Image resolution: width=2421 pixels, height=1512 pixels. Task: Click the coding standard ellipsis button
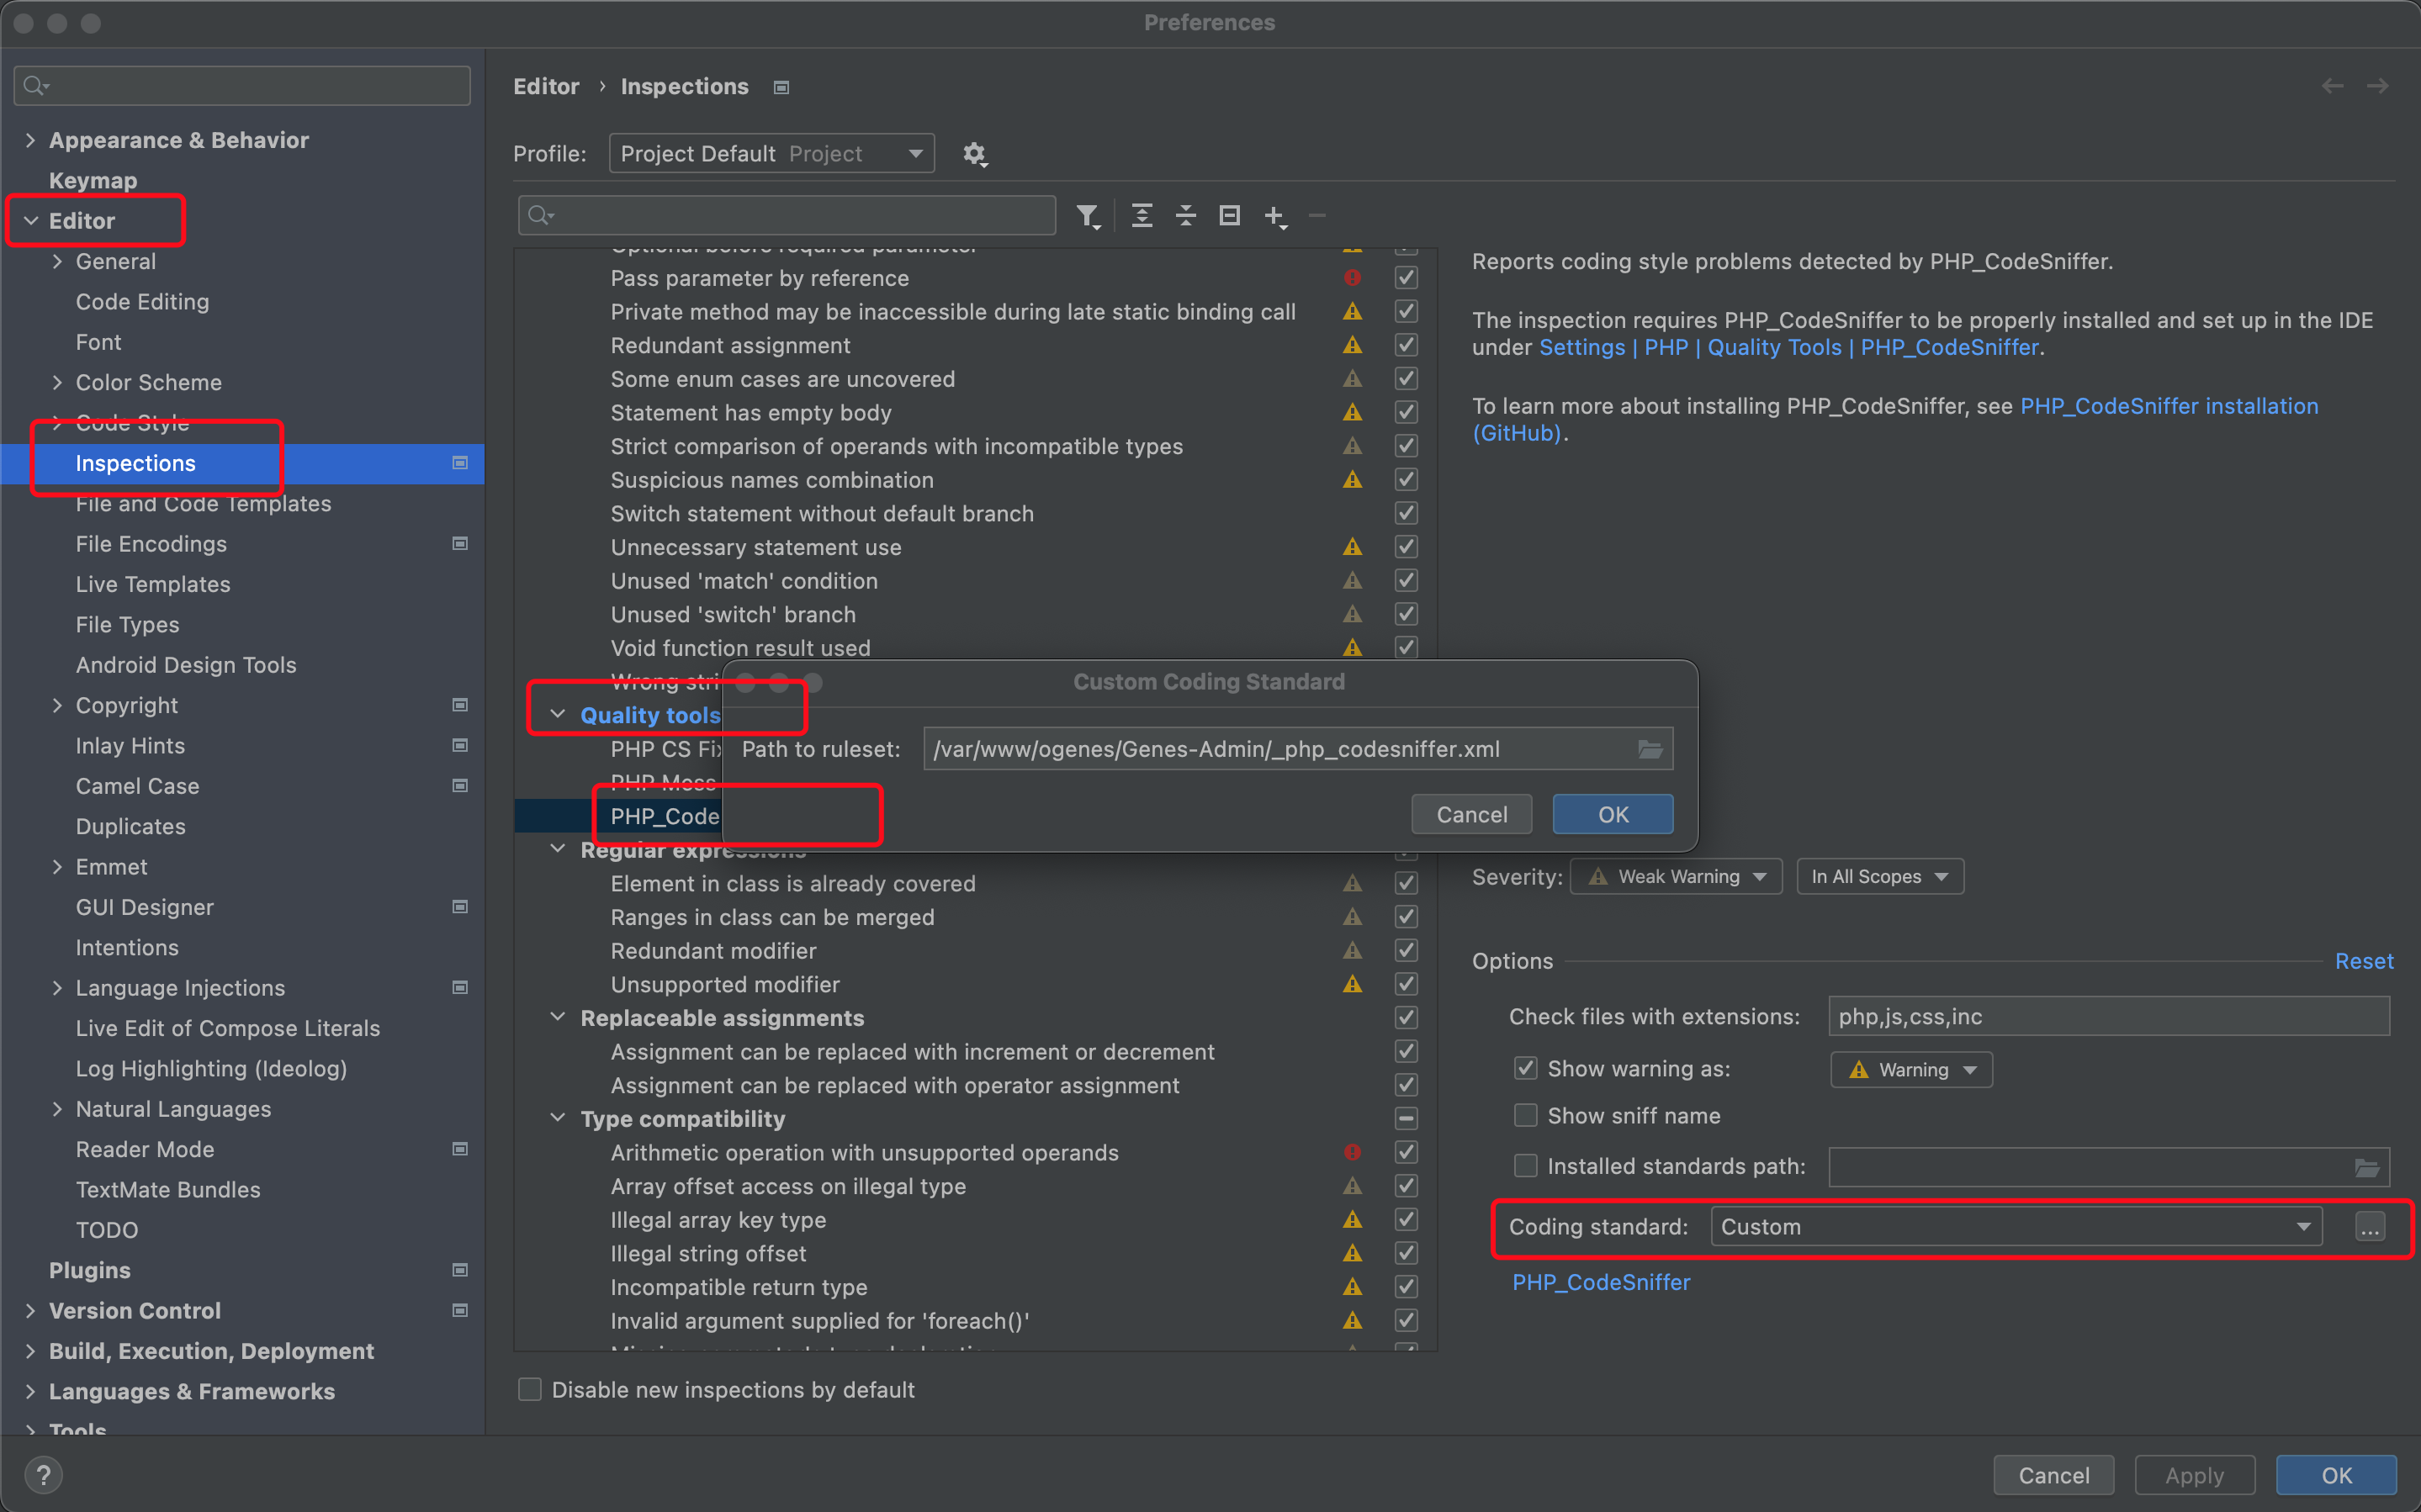2369,1227
